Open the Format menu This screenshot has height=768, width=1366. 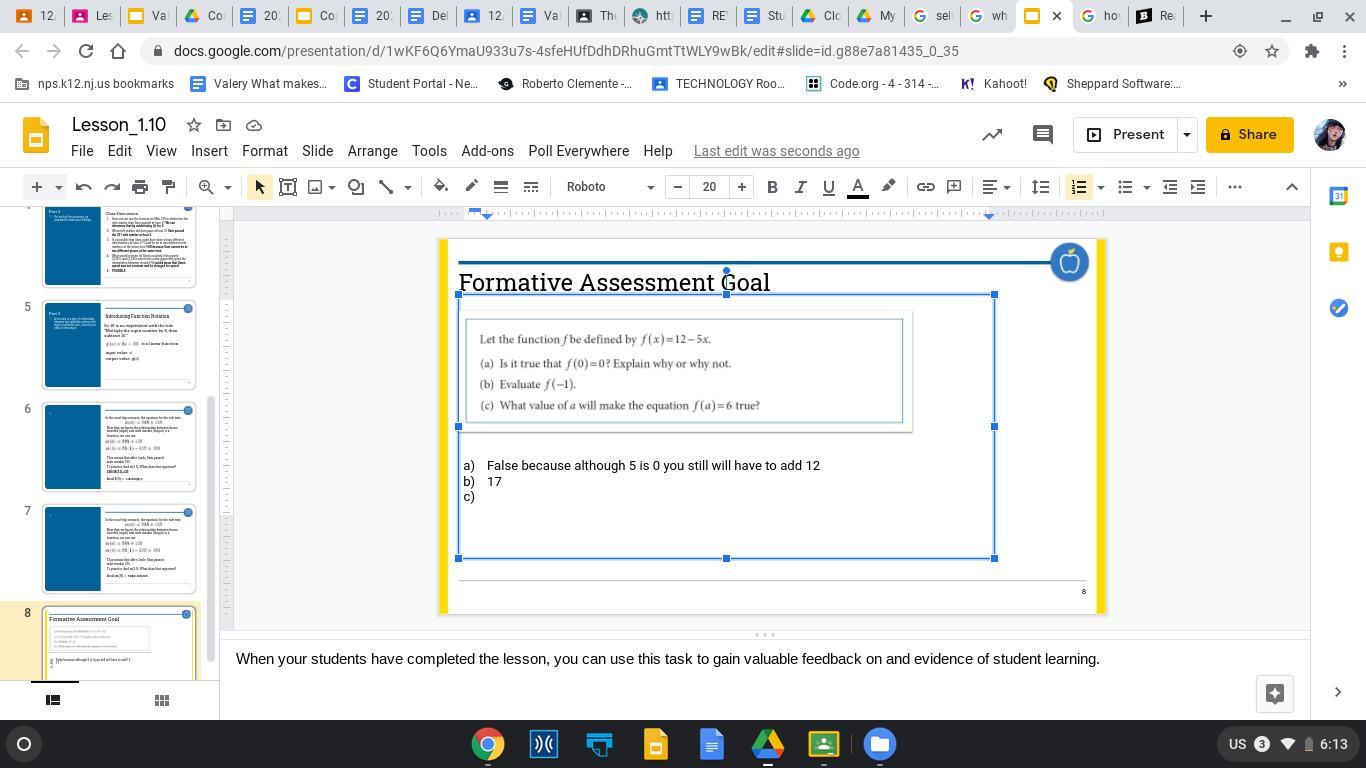click(264, 151)
